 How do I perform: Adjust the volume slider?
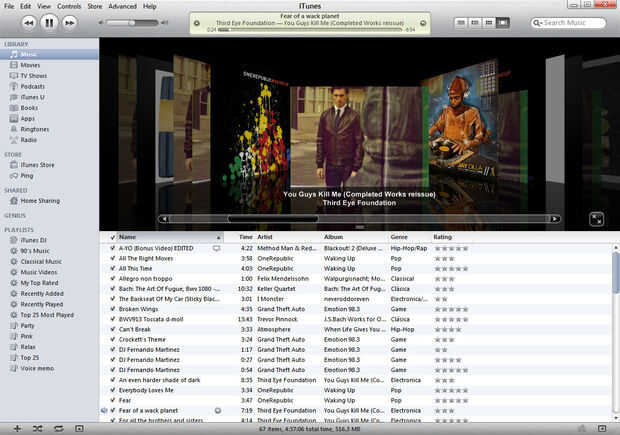(x=132, y=23)
